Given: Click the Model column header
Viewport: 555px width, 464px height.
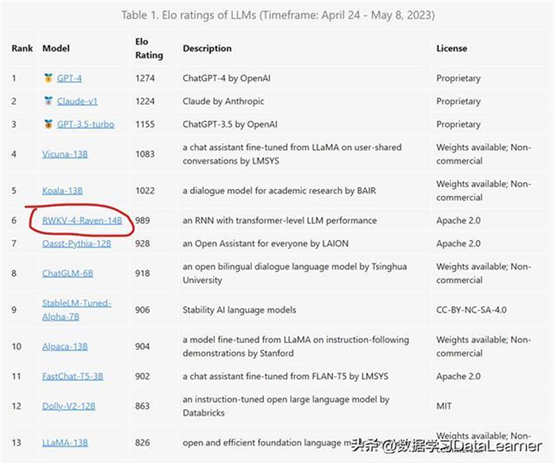Looking at the screenshot, I should pos(56,48).
